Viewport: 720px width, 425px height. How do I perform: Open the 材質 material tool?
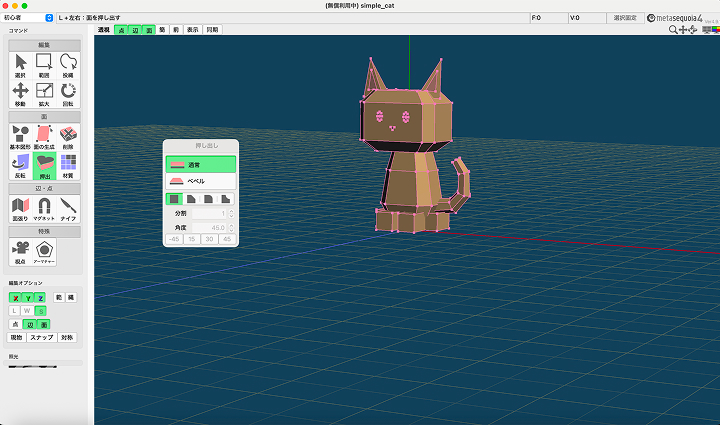68,166
